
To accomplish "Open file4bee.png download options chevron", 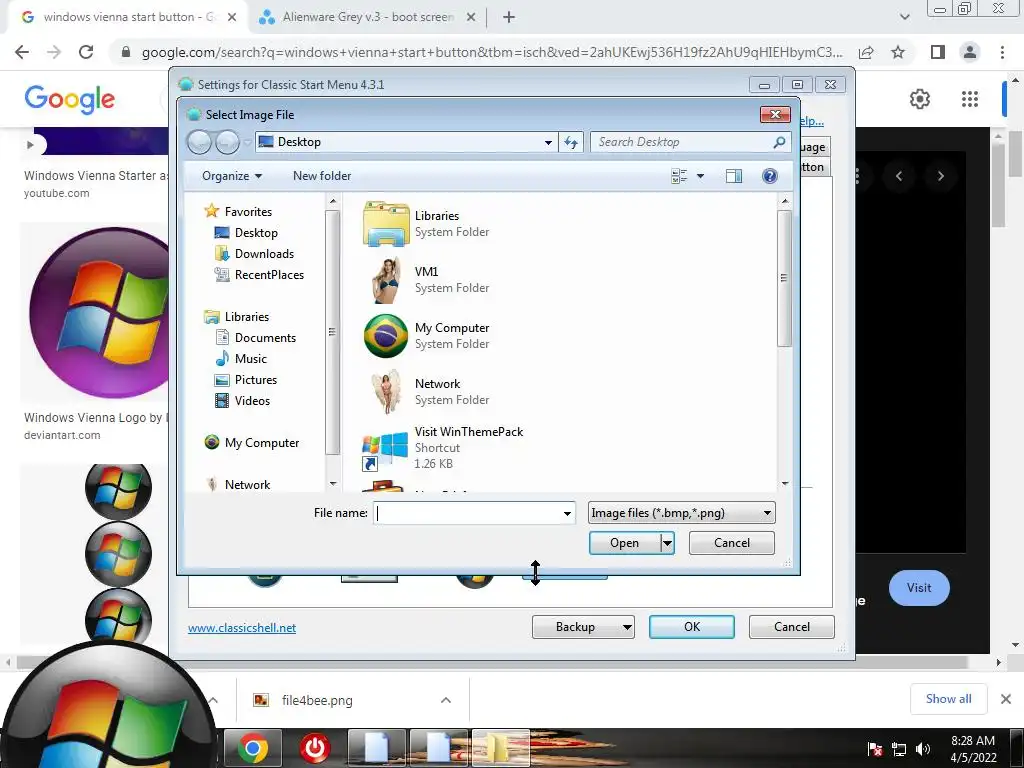I will tap(446, 700).
